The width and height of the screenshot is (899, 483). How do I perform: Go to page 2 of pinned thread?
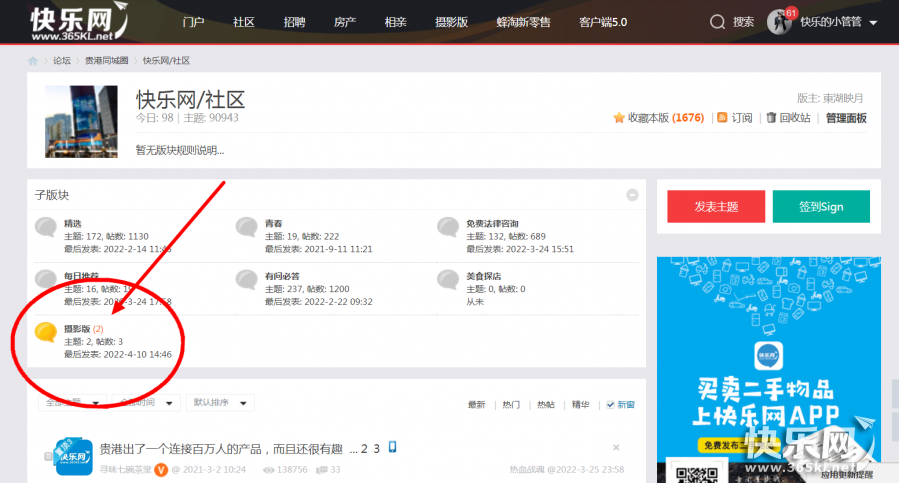364,449
